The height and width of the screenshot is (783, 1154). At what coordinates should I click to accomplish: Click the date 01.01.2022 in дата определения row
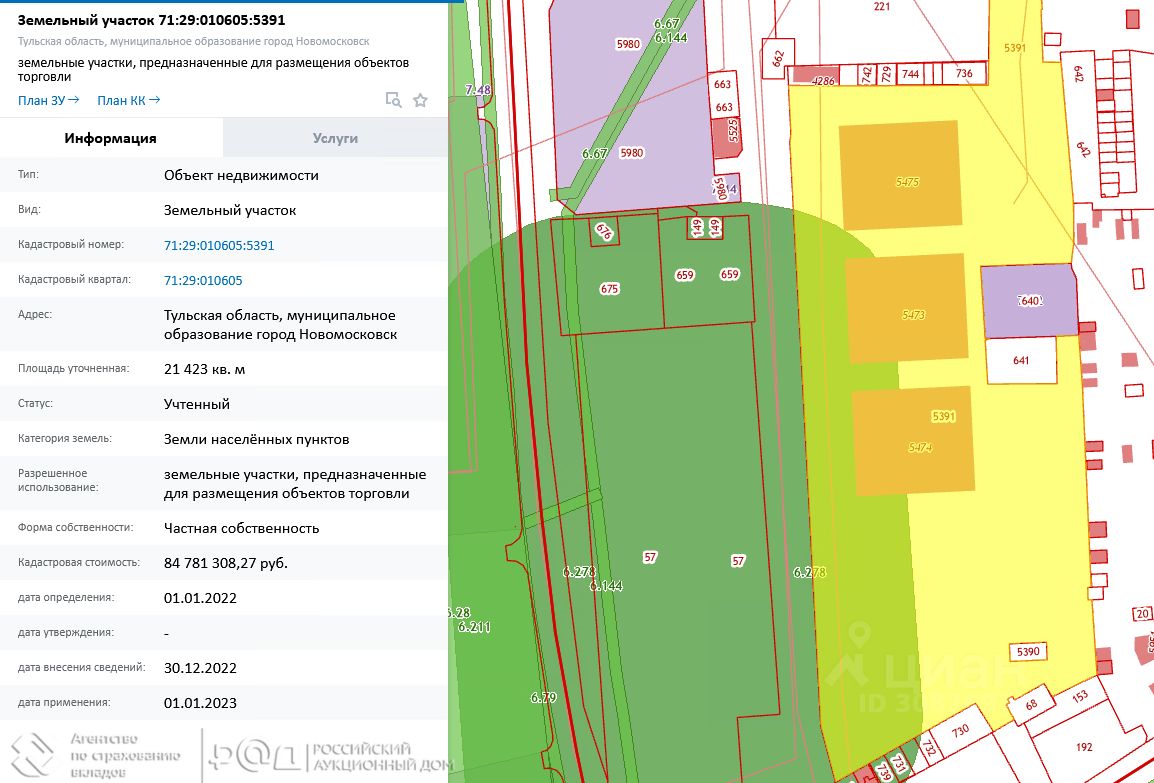point(200,598)
